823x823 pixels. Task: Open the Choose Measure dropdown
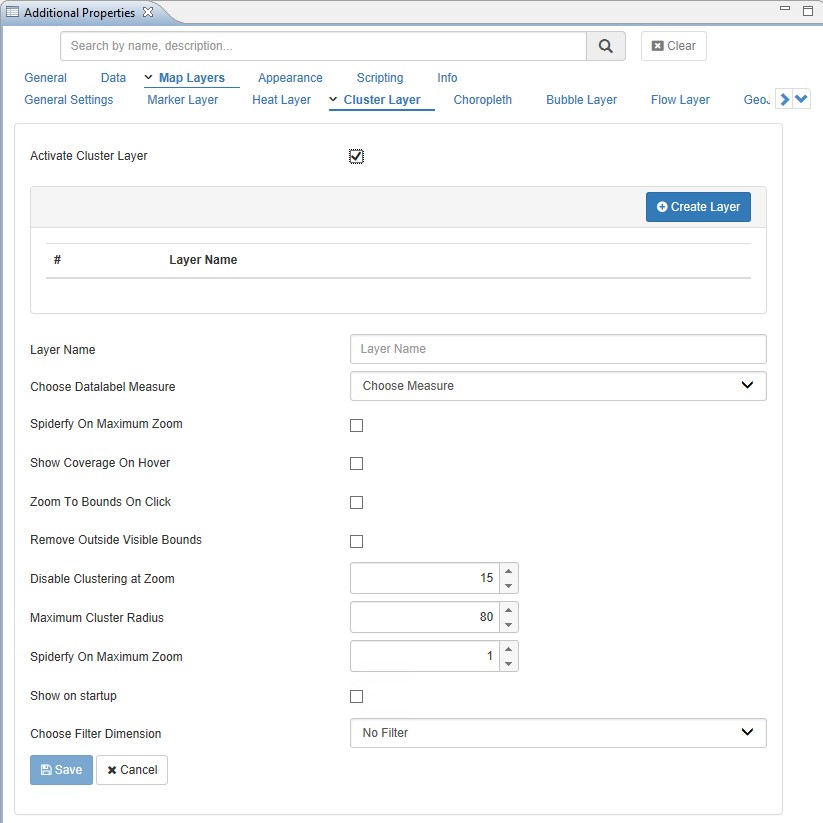coord(557,386)
